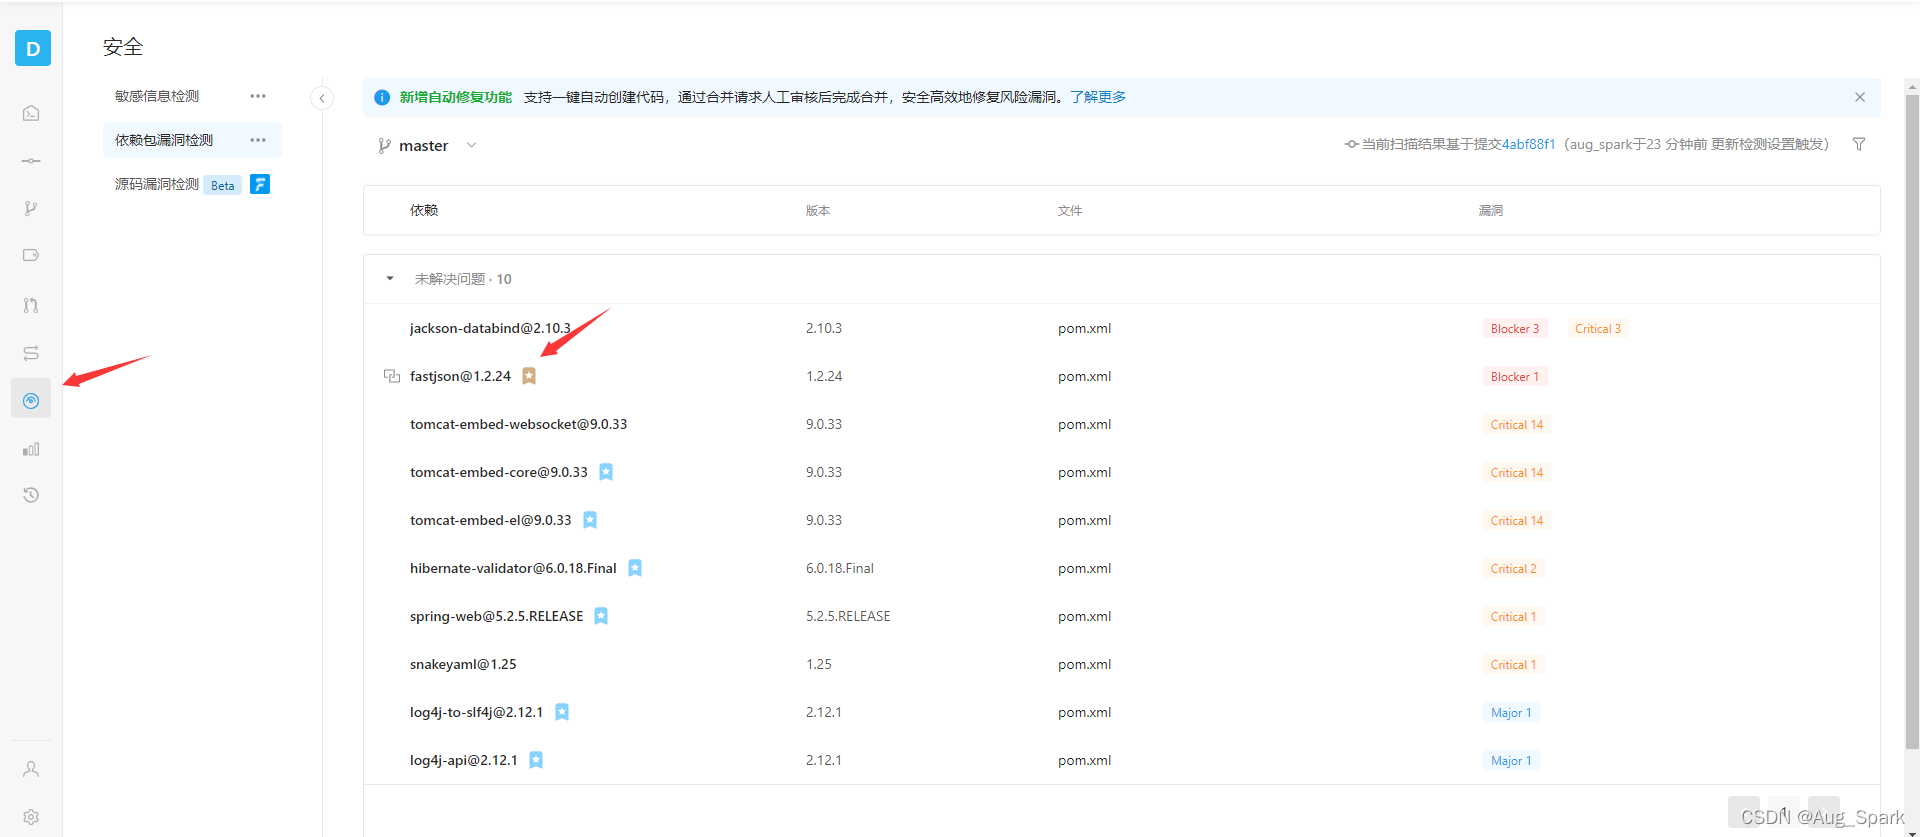
Task: Click the blue F badge beside 源码漏洞检测
Action: pyautogui.click(x=260, y=184)
